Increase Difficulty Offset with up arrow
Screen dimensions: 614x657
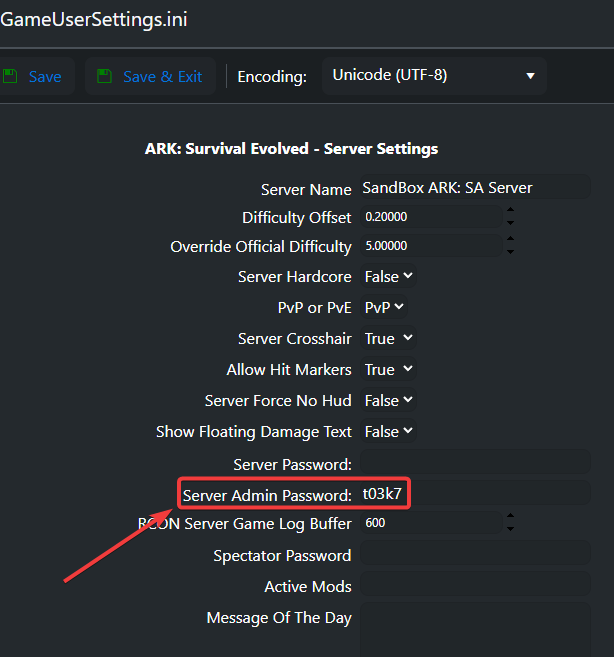[511, 211]
